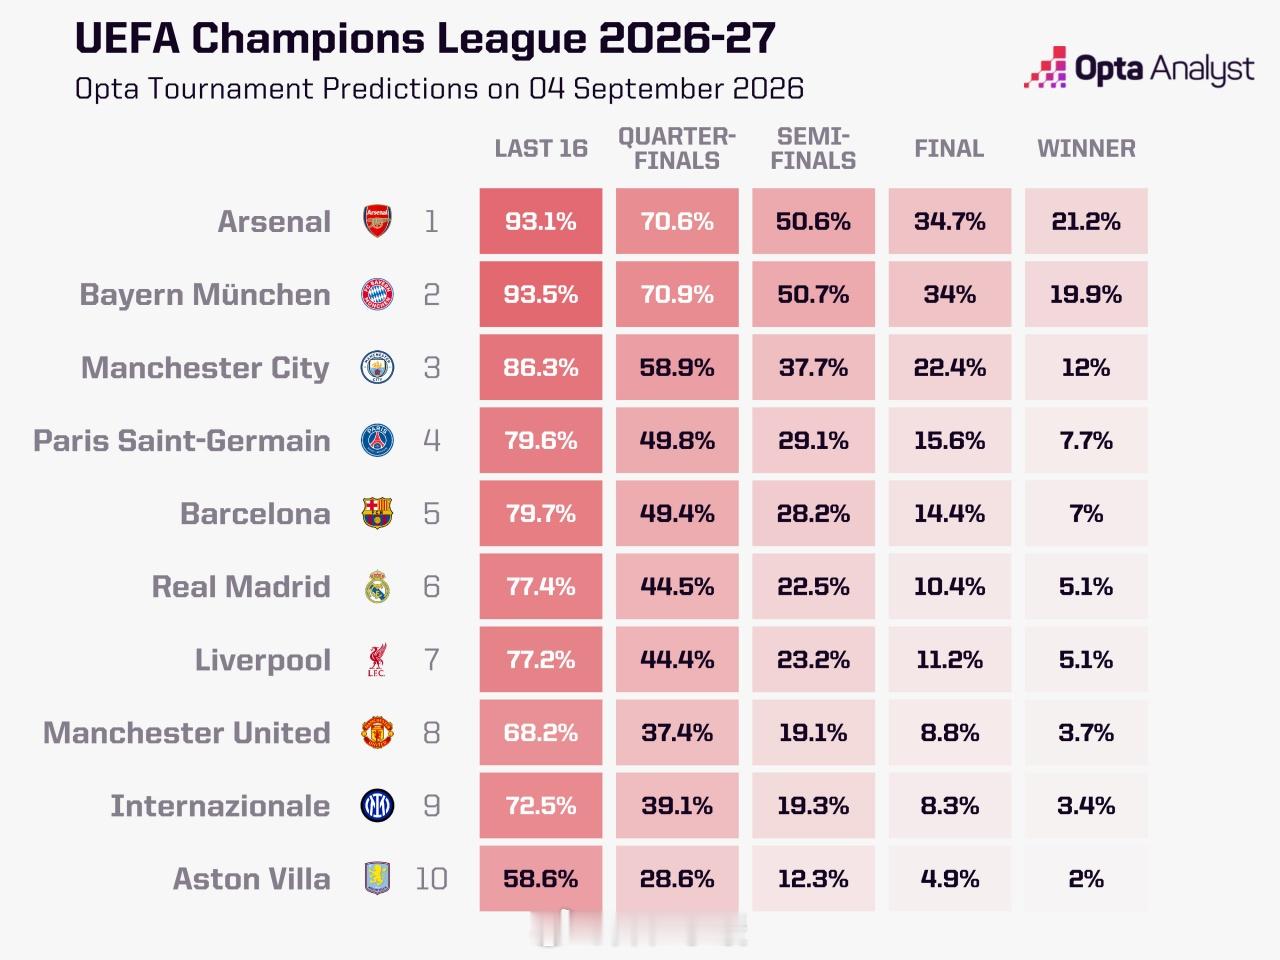
Task: Click the LAST 16 column header
Action: pos(541,148)
